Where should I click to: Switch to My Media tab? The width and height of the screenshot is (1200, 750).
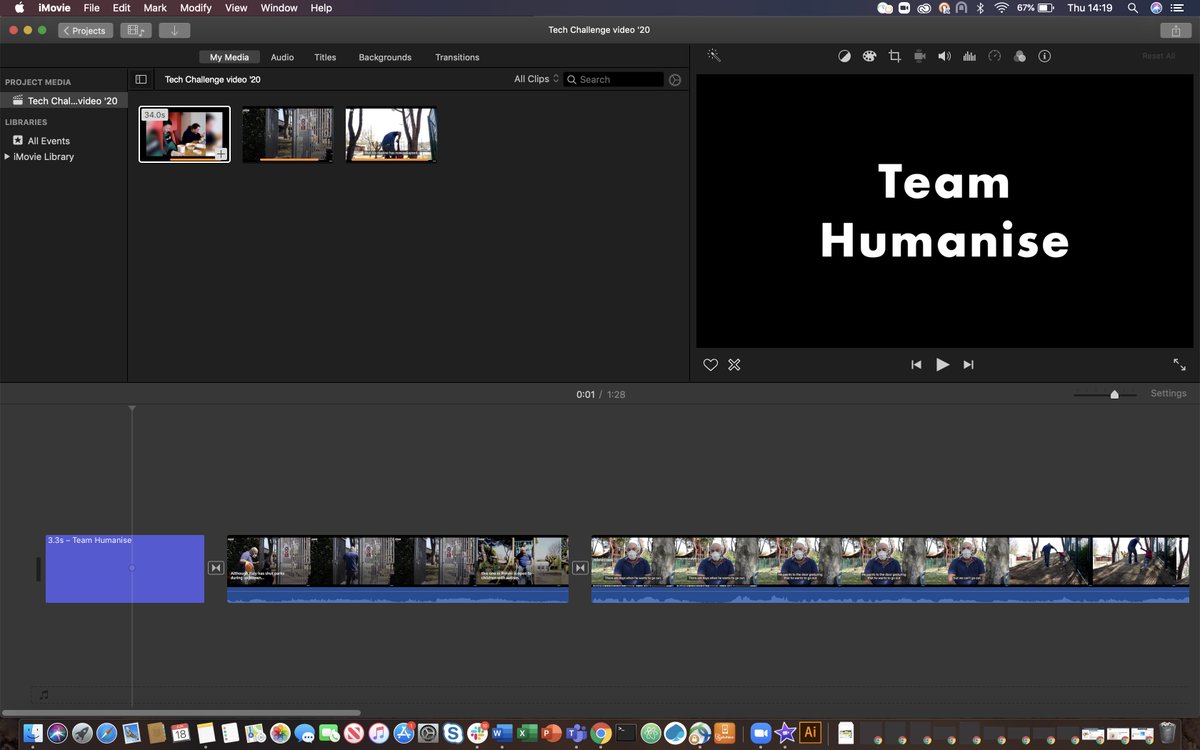[229, 57]
